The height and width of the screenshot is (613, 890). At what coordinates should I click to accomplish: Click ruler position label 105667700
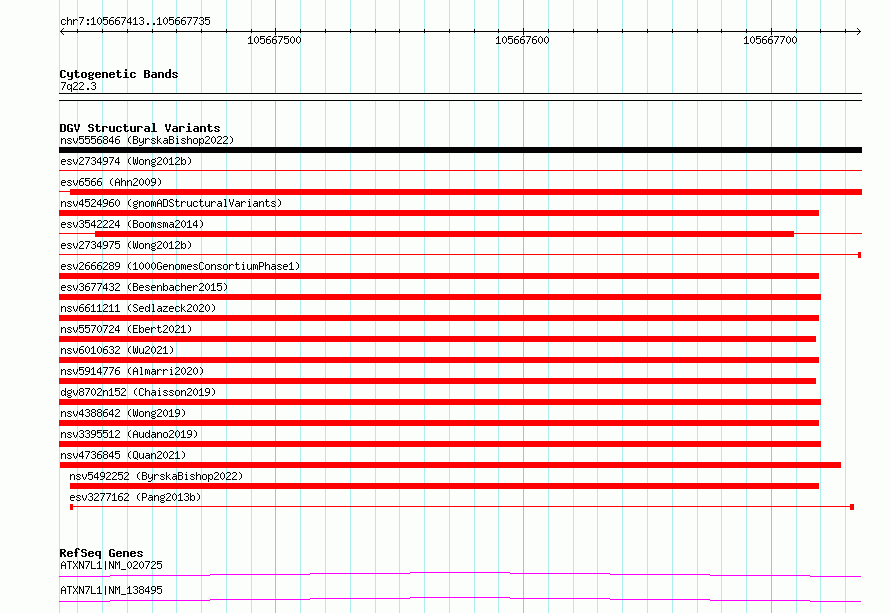click(770, 40)
